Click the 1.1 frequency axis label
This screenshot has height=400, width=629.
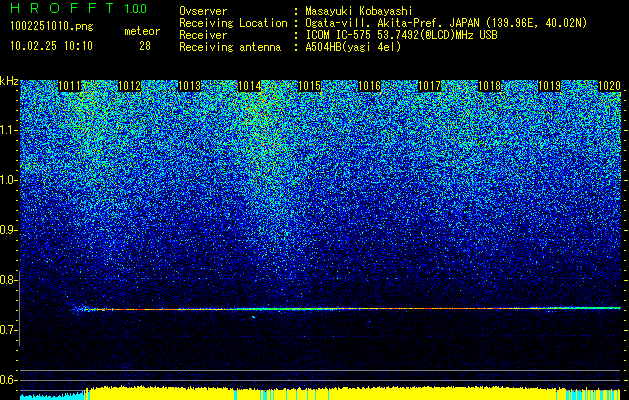point(8,130)
